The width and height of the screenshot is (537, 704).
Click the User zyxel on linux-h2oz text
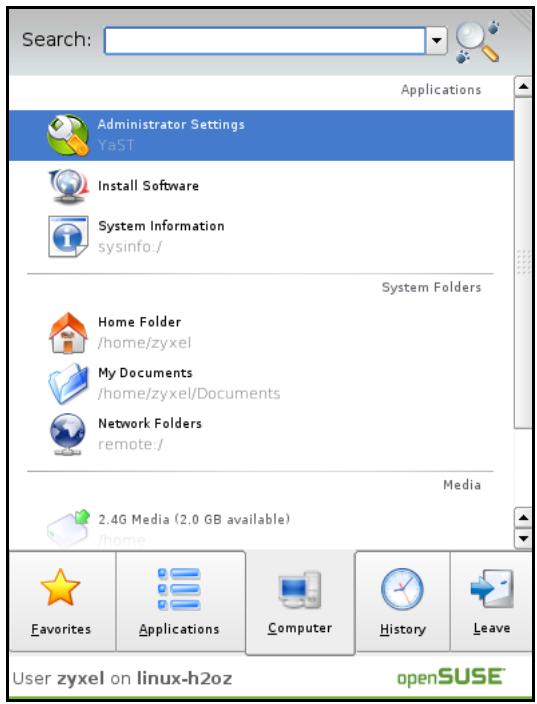(x=122, y=678)
